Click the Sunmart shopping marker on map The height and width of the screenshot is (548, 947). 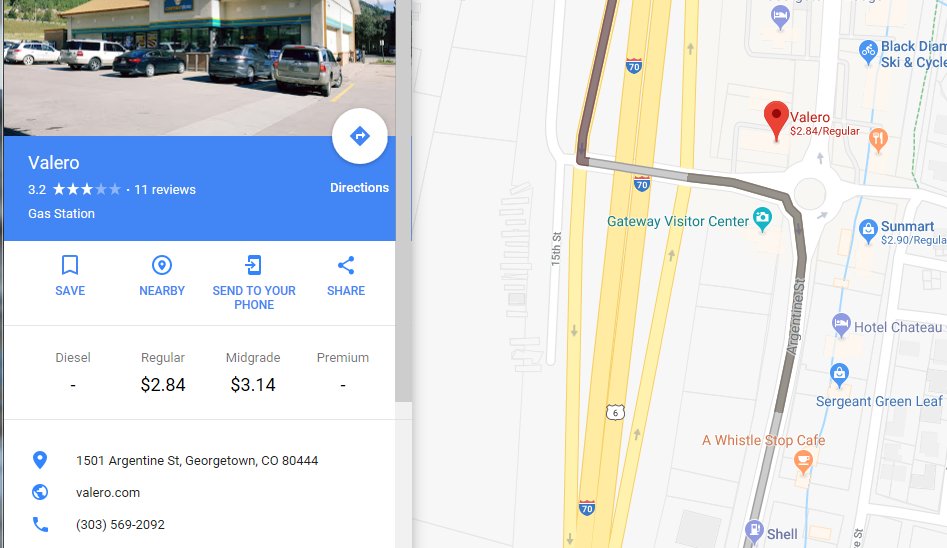pyautogui.click(x=868, y=231)
